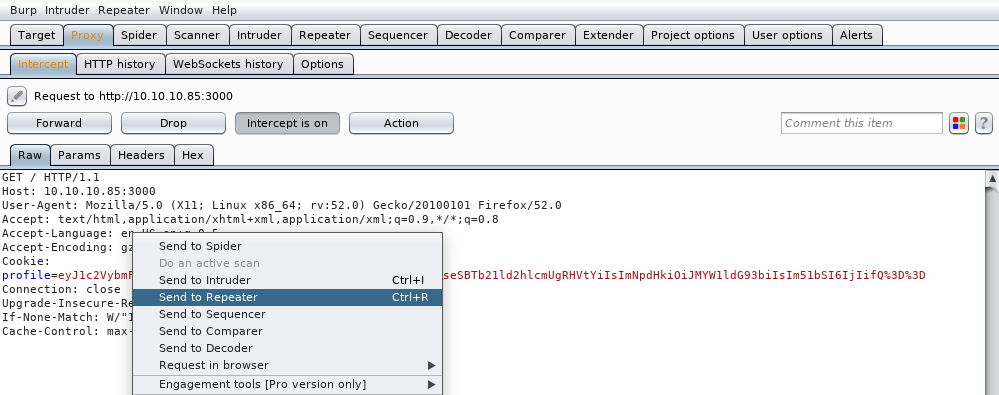This screenshot has height=395, width=999.
Task: Click the GET / HTTP/1.1 request line
Action: pos(51,177)
